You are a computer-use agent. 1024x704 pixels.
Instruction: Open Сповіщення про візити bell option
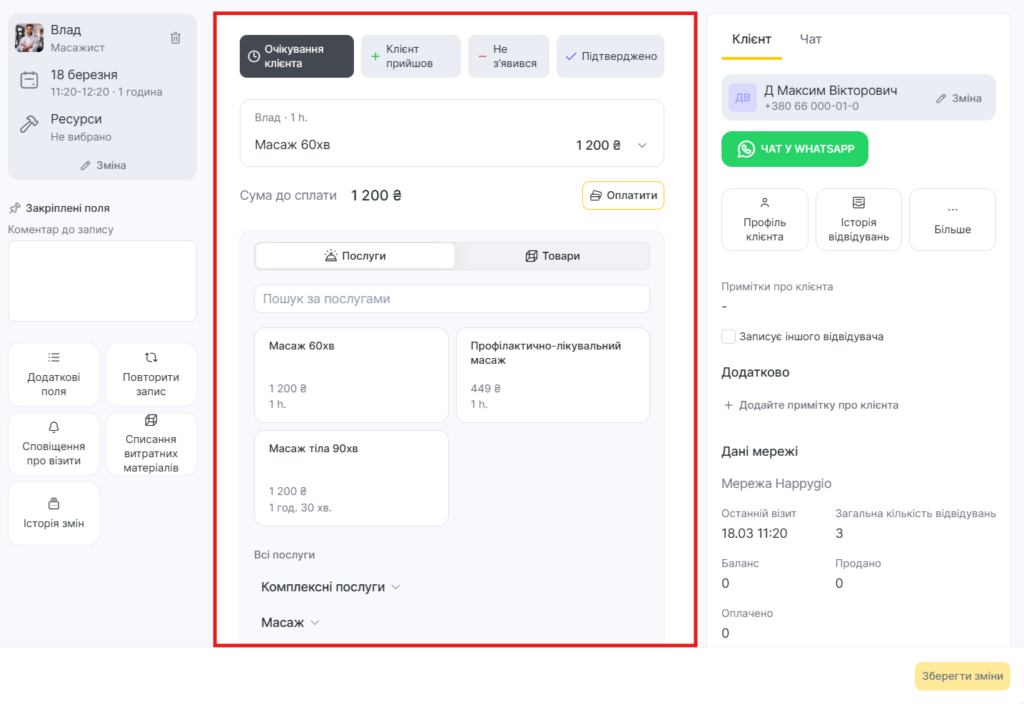click(54, 444)
